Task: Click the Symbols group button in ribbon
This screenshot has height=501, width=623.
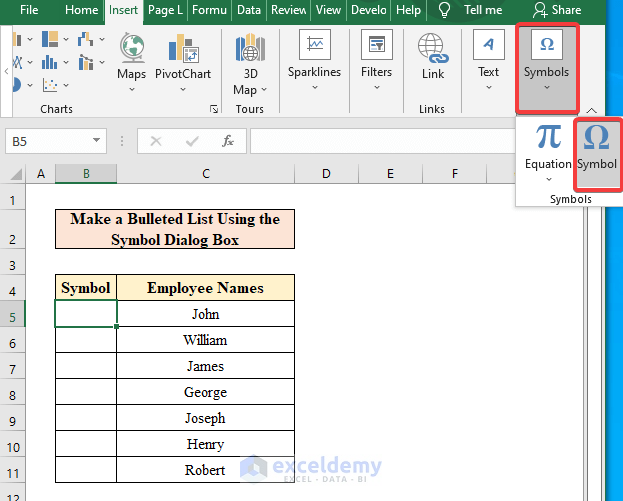Action: coord(547,68)
